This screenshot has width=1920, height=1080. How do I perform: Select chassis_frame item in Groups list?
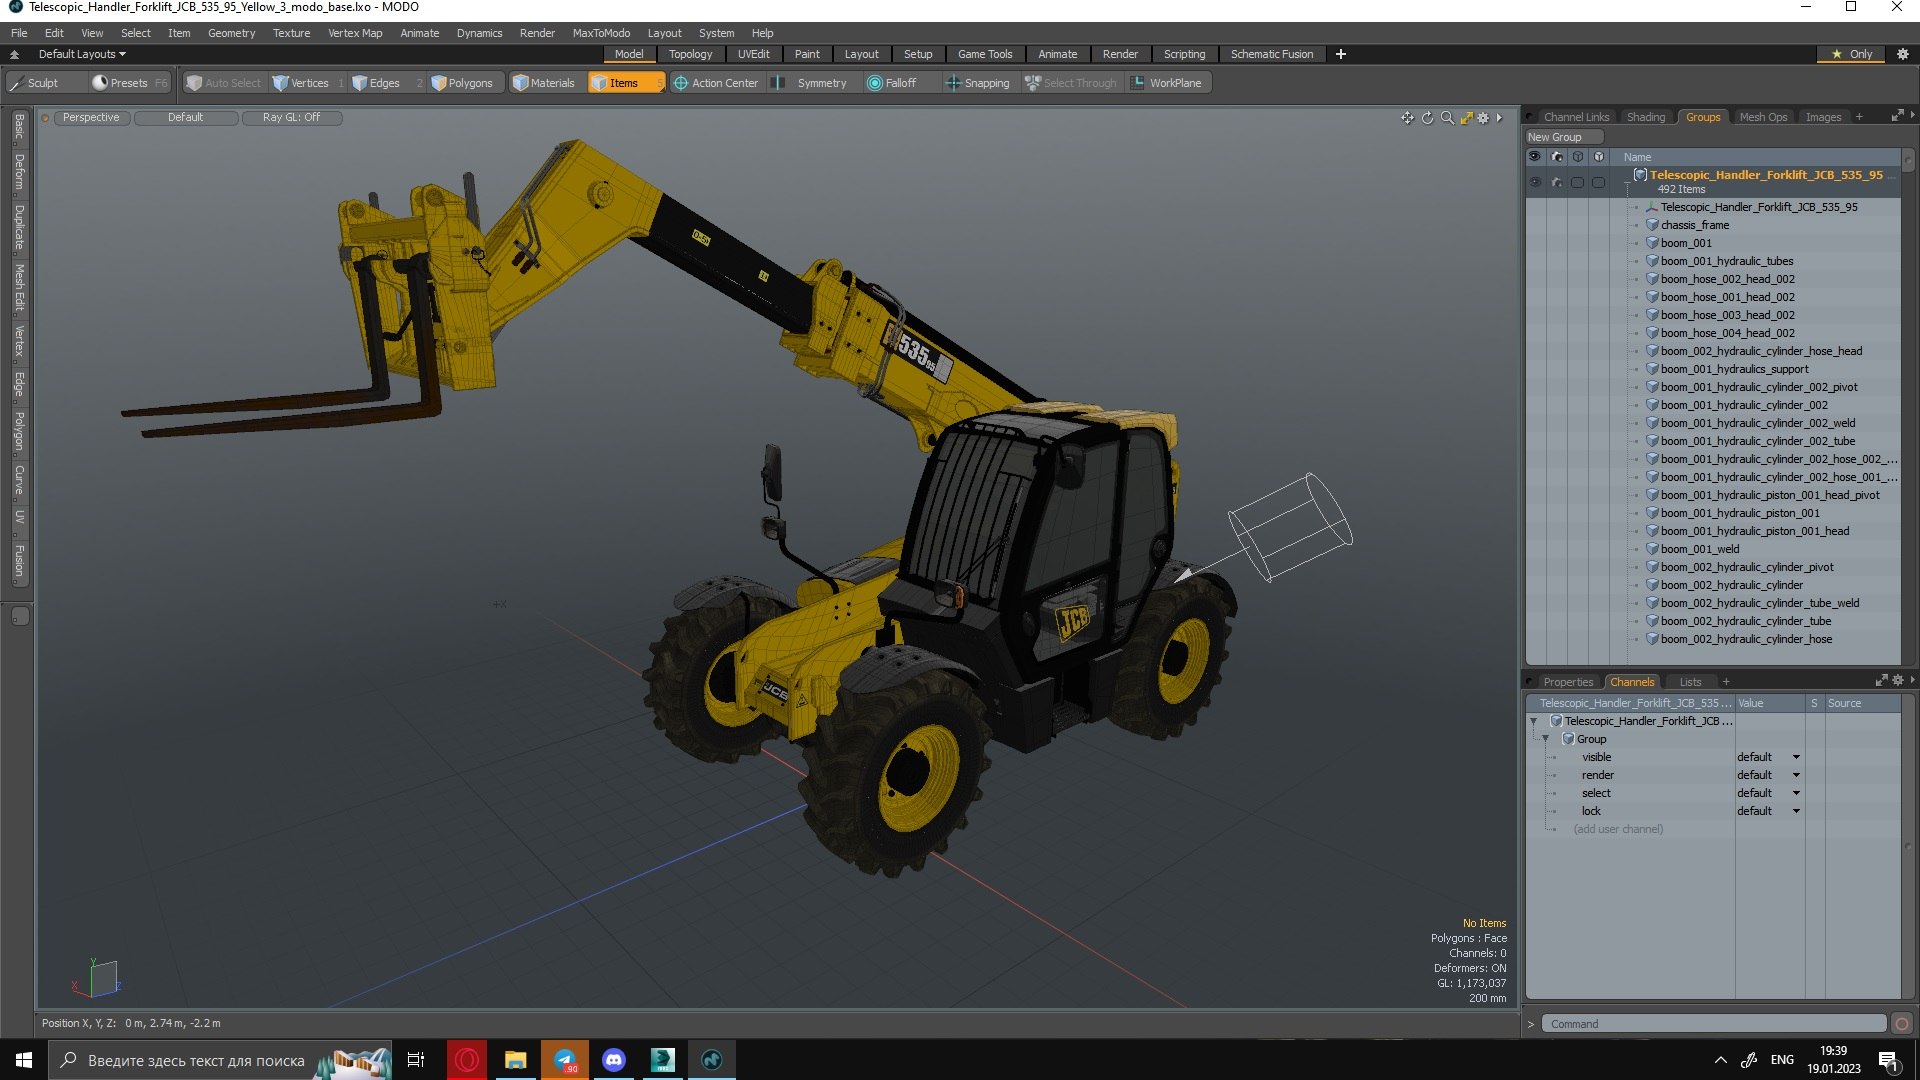[x=1694, y=225]
